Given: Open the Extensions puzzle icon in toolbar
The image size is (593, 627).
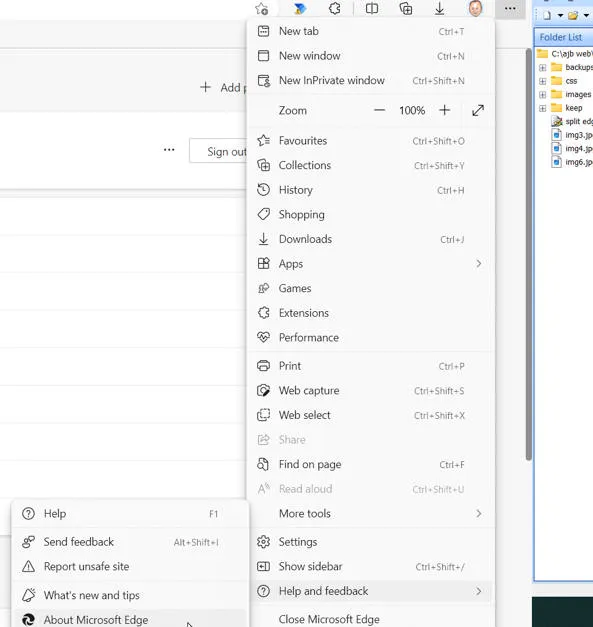Looking at the screenshot, I should (335, 8).
